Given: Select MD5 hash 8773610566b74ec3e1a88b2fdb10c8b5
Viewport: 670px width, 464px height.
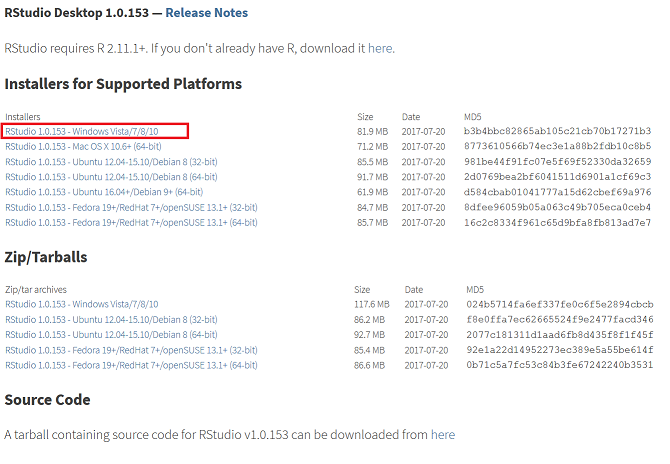Looking at the screenshot, I should [x=557, y=147].
